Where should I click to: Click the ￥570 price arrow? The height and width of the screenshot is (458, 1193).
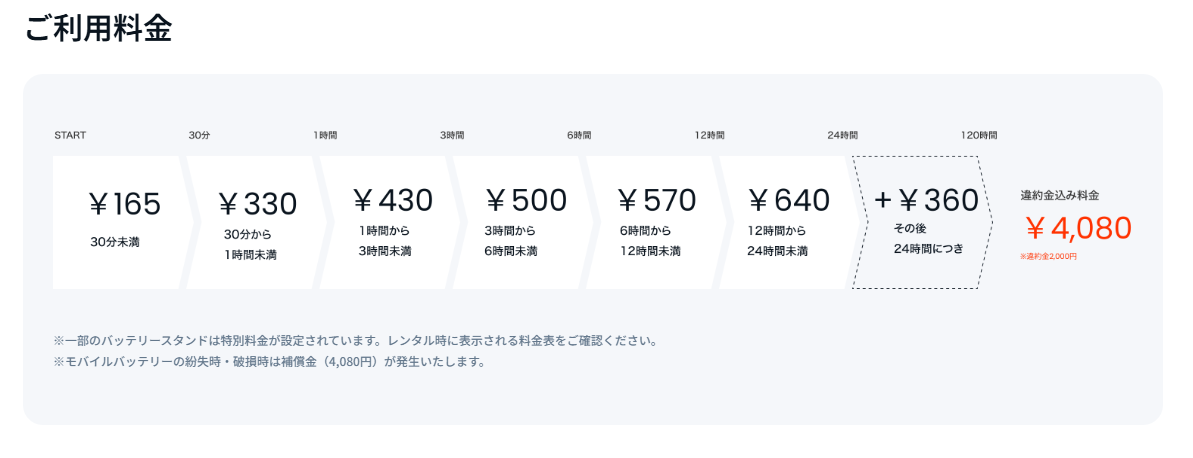pos(655,223)
